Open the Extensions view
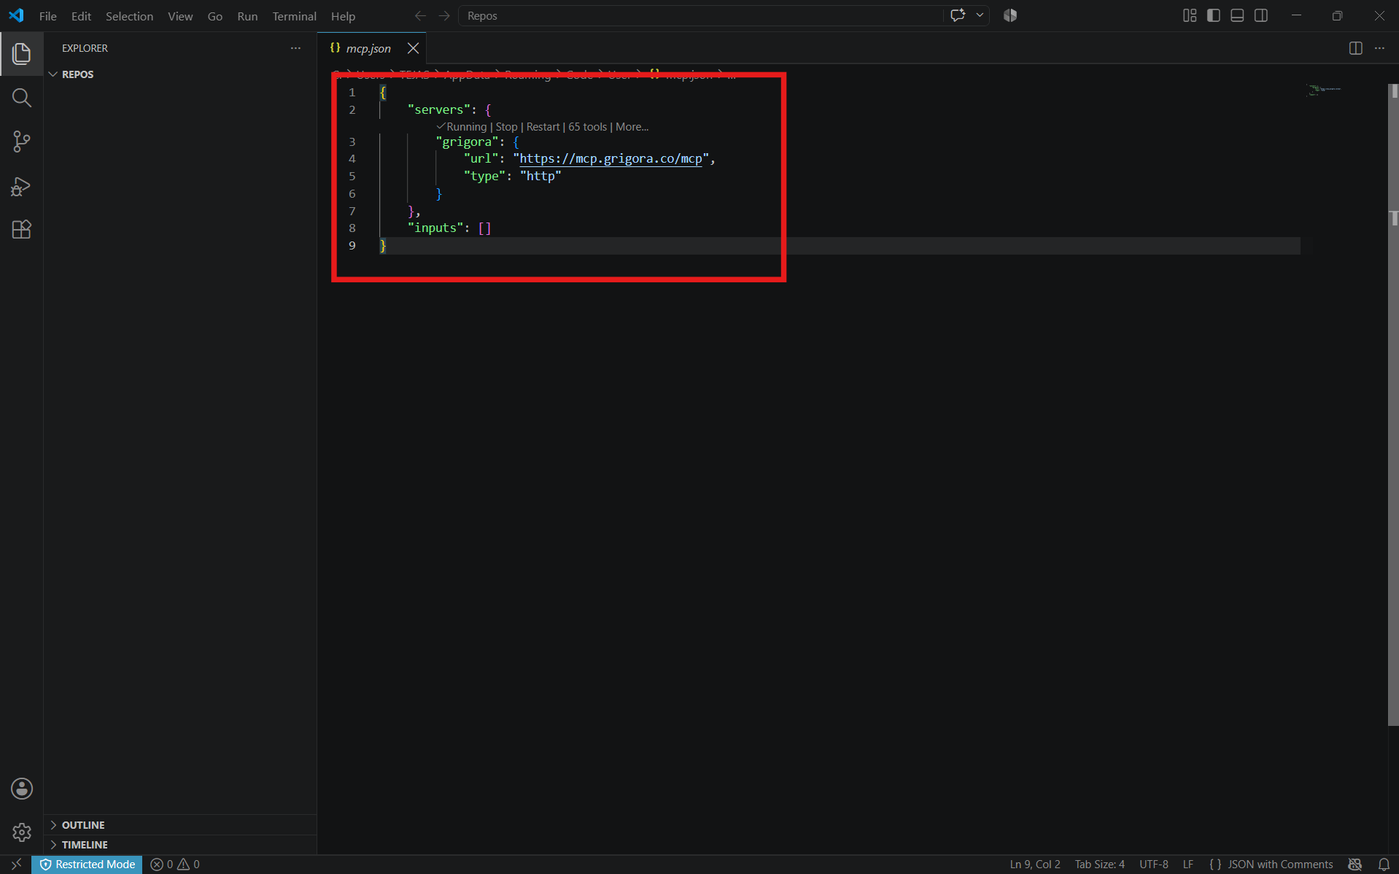Screen dimensions: 1399x874 coord(21,230)
